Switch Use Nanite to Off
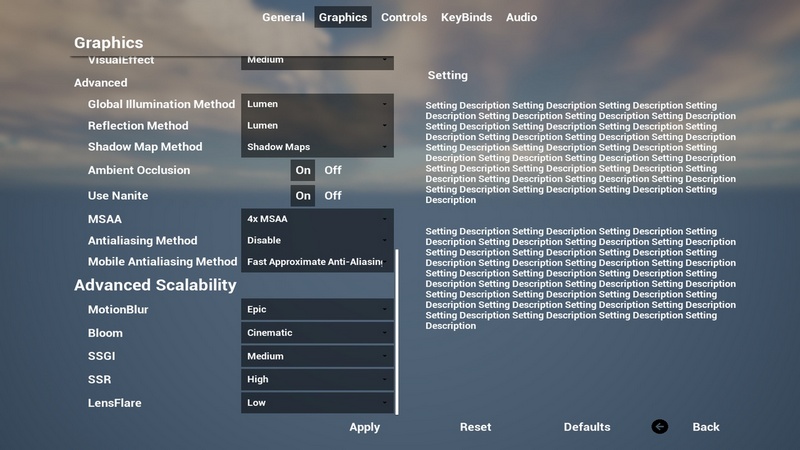The width and height of the screenshot is (800, 450). click(333, 196)
